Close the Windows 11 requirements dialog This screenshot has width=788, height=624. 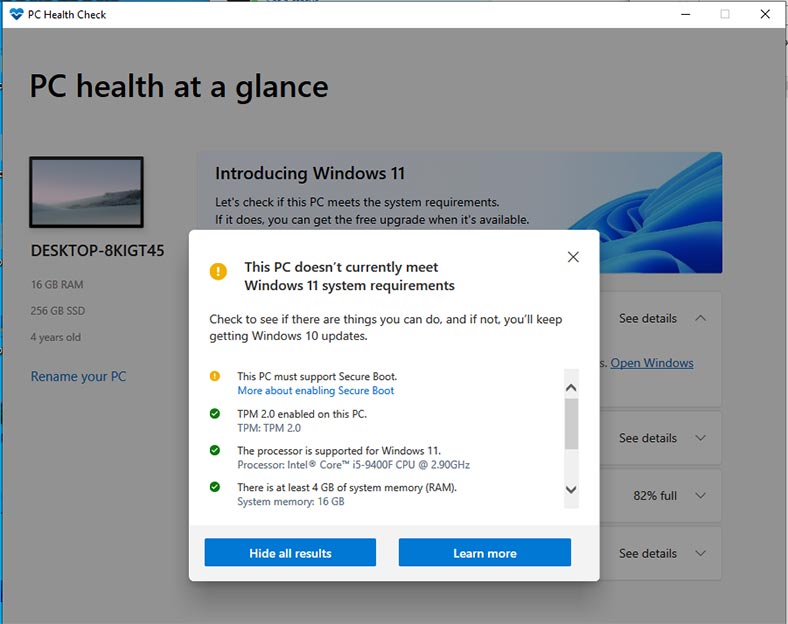[x=573, y=257]
